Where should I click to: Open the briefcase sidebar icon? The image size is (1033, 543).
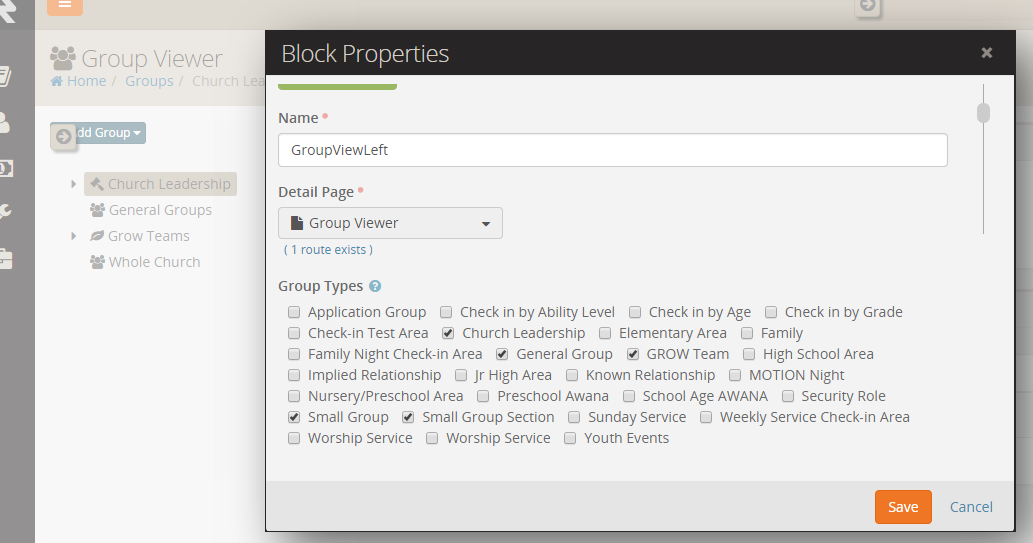(x=5, y=260)
